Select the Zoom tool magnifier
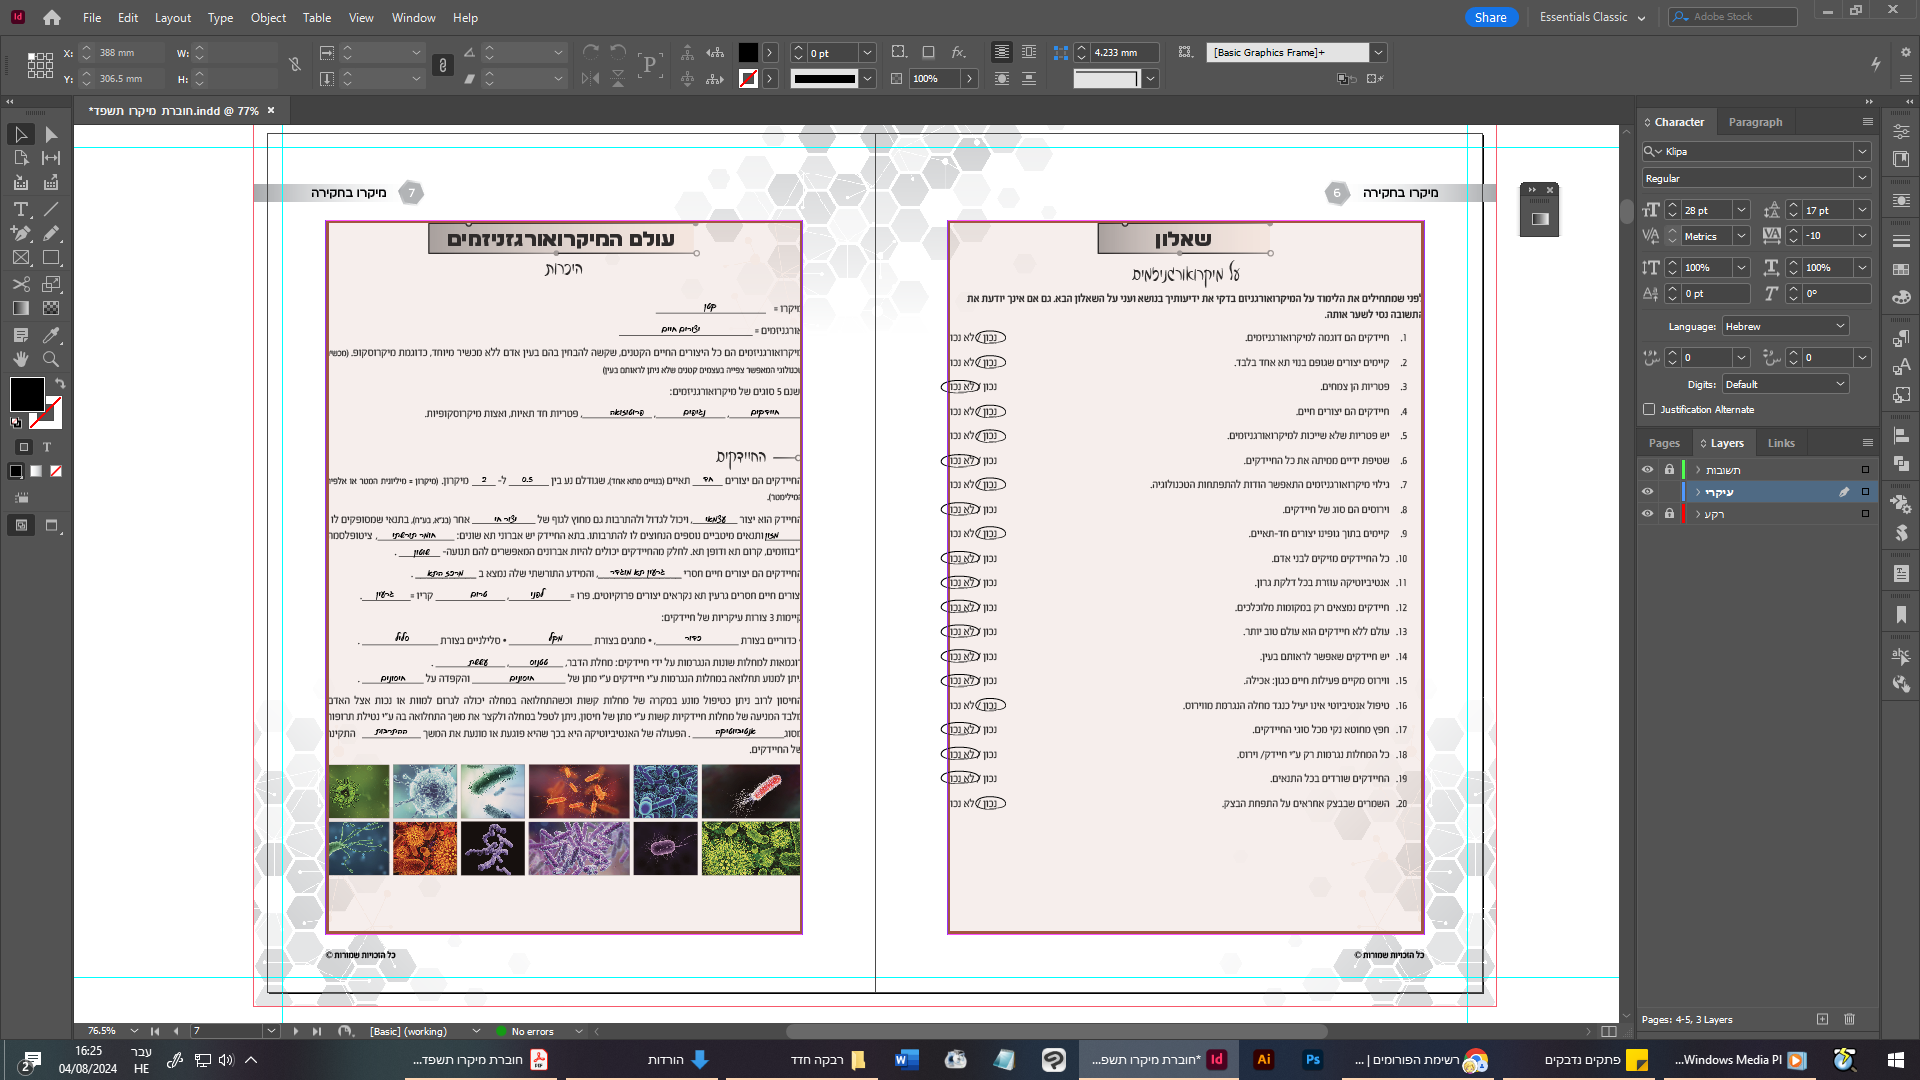This screenshot has width=1920, height=1080. pos(51,359)
